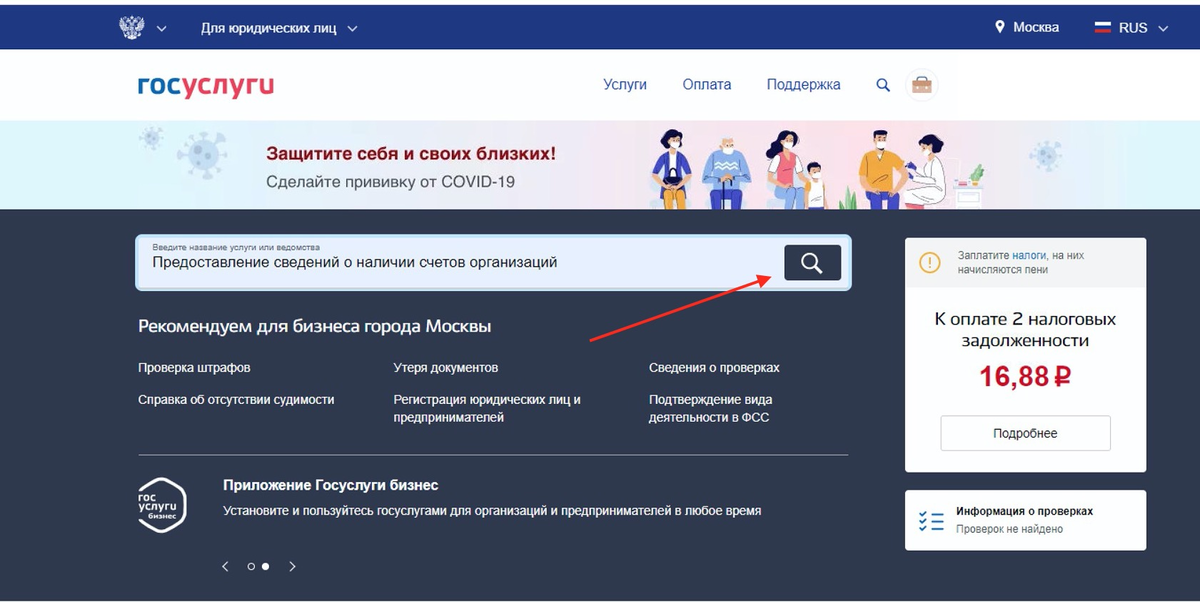Open 'Сведения о проверках' link

(x=714, y=368)
